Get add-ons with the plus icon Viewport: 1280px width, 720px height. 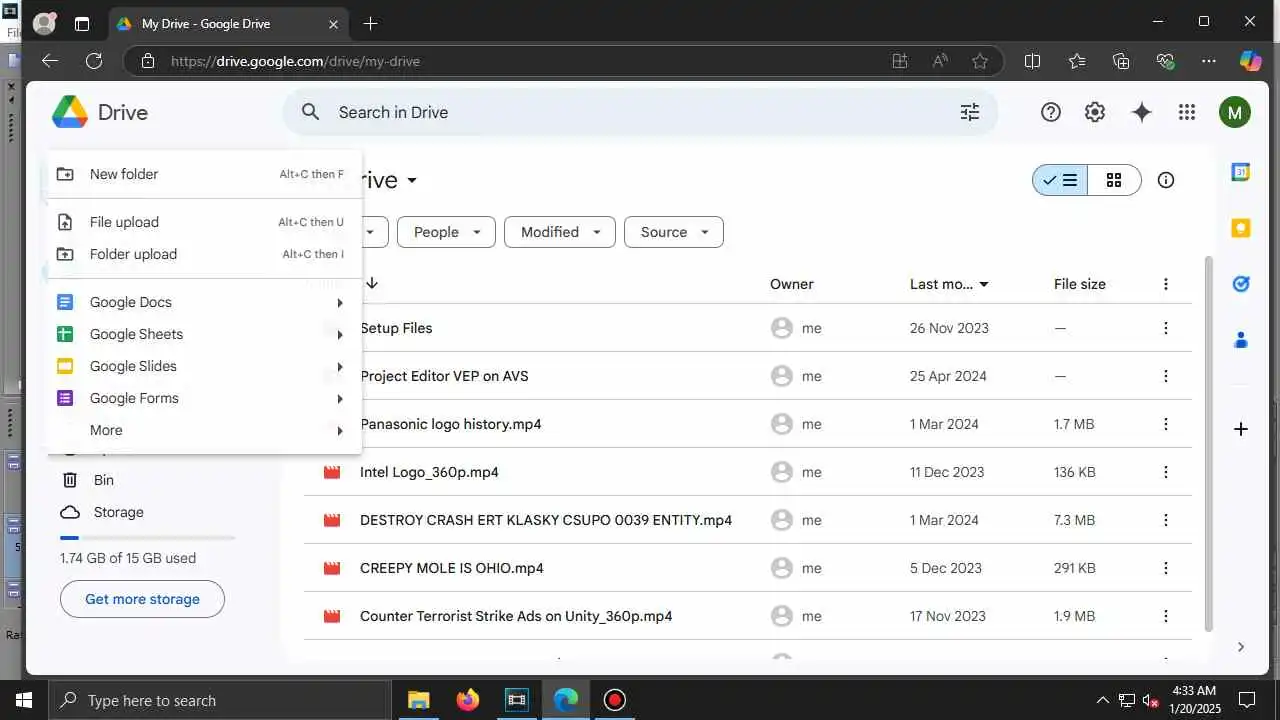click(x=1241, y=429)
